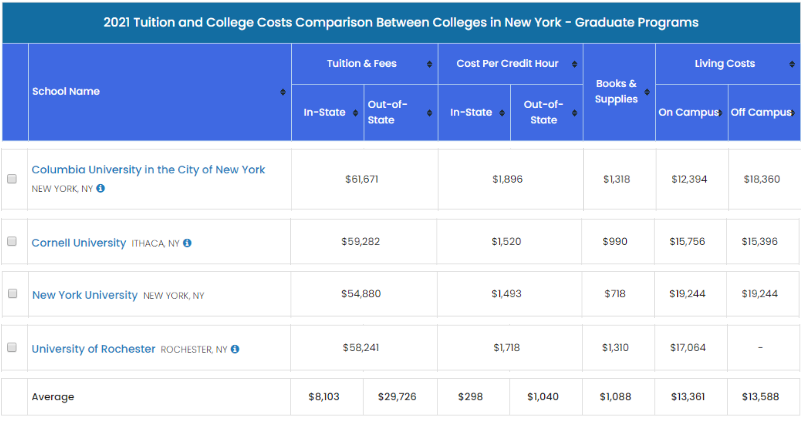The width and height of the screenshot is (806, 421).
Task: Sort Tuition & Fees In-State column
Action: [x=355, y=113]
